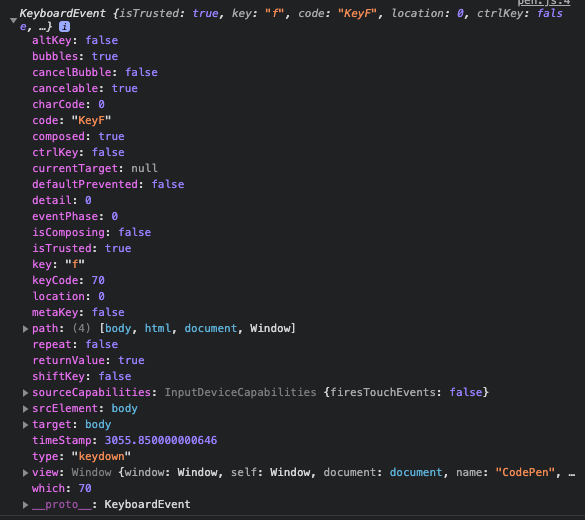The height and width of the screenshot is (520, 585).
Task: Select the repeat: false row
Action: [x=75, y=345]
